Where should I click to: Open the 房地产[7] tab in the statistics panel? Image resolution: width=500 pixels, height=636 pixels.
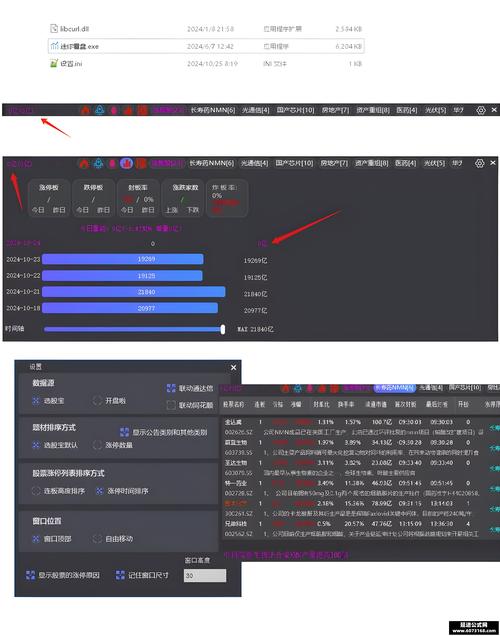[x=334, y=163]
